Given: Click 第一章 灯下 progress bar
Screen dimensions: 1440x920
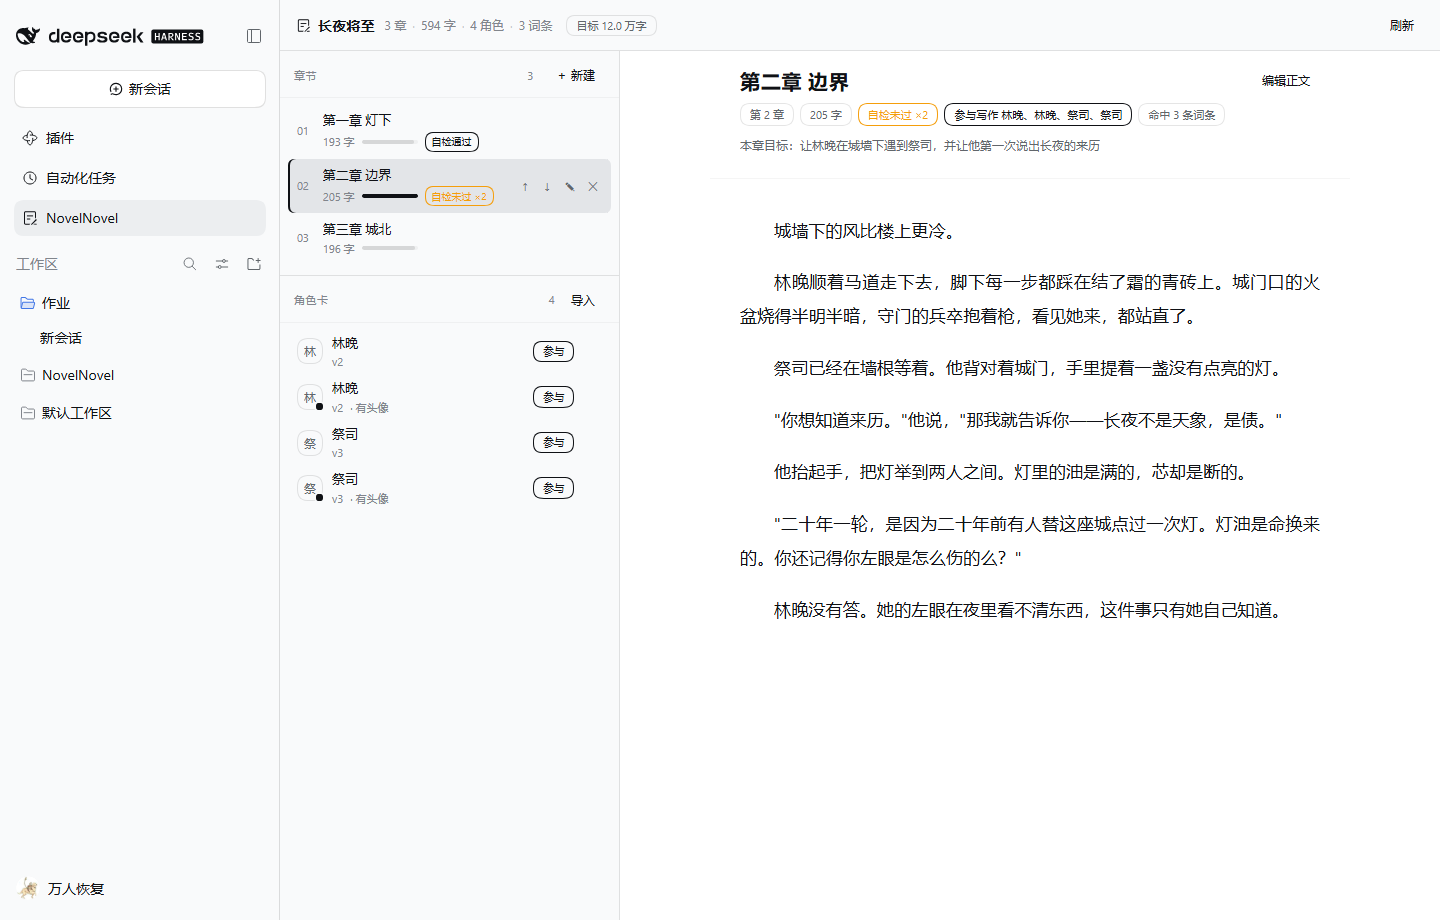Looking at the screenshot, I should [x=389, y=142].
